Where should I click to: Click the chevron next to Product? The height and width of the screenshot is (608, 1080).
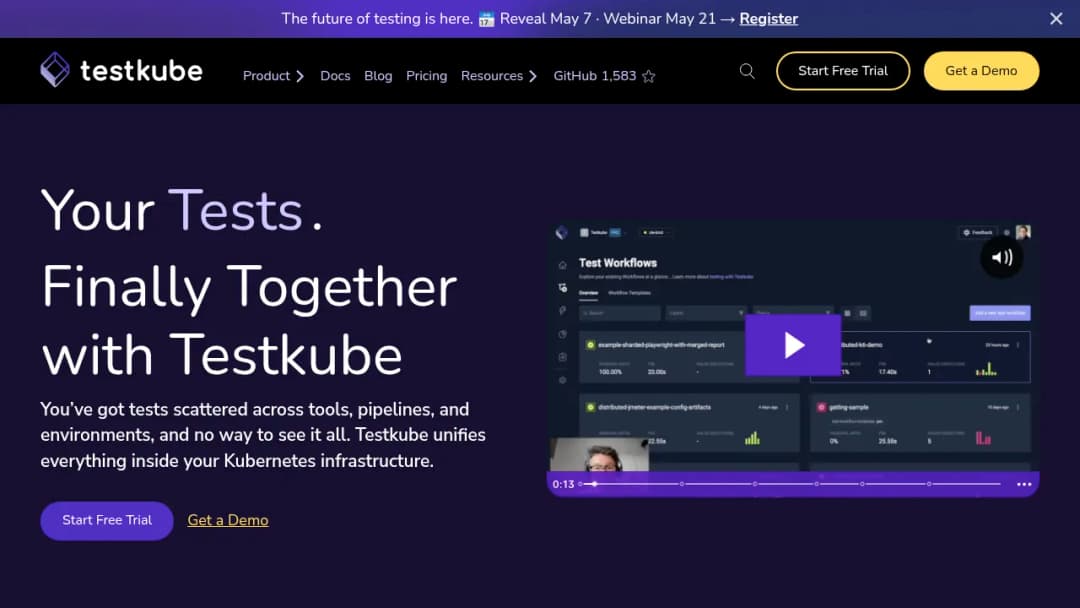pos(300,76)
